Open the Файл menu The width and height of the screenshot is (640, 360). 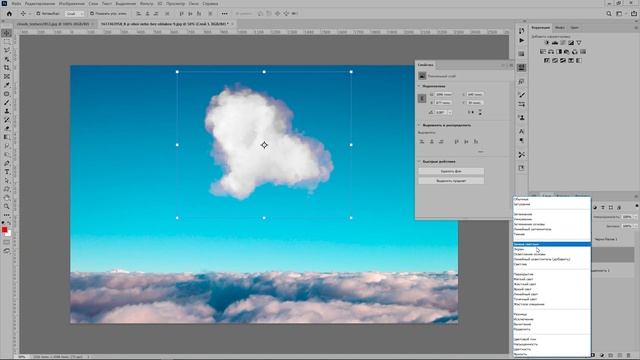pos(16,4)
